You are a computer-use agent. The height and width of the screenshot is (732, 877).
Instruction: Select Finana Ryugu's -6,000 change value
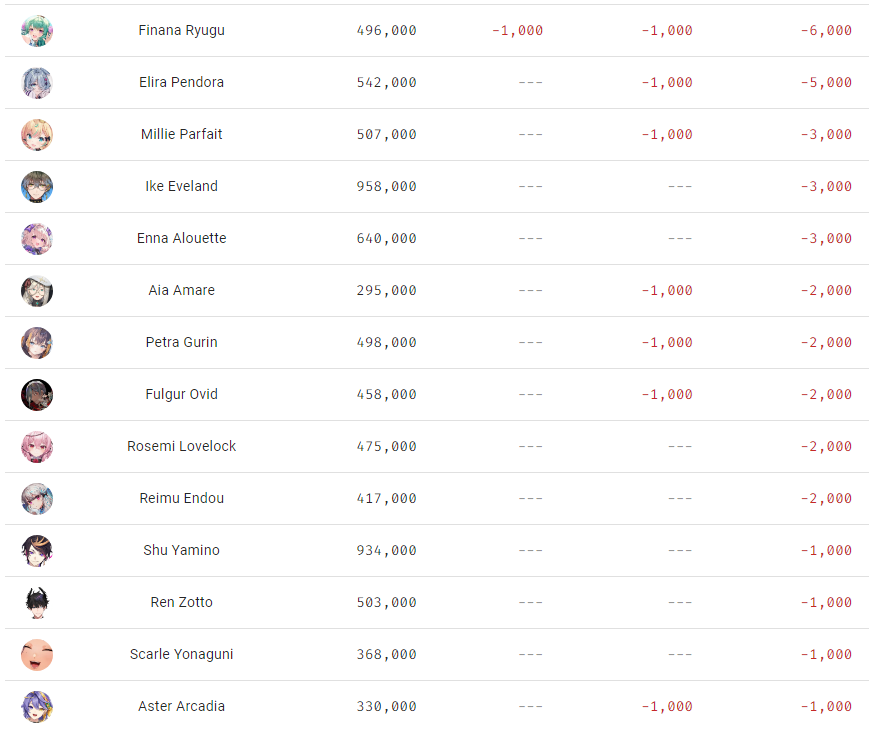click(826, 30)
